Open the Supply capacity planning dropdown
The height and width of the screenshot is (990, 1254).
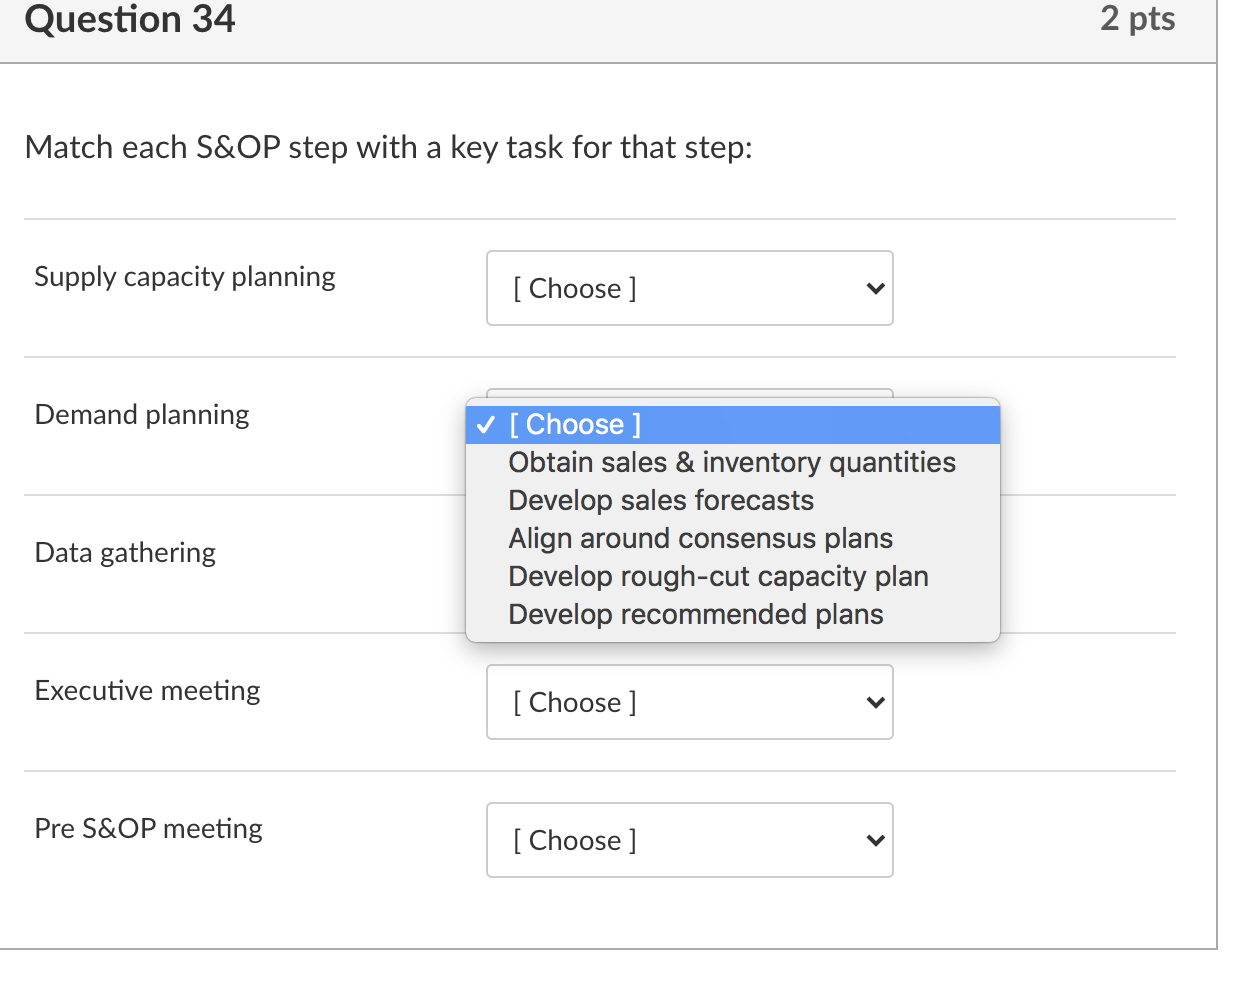point(689,289)
